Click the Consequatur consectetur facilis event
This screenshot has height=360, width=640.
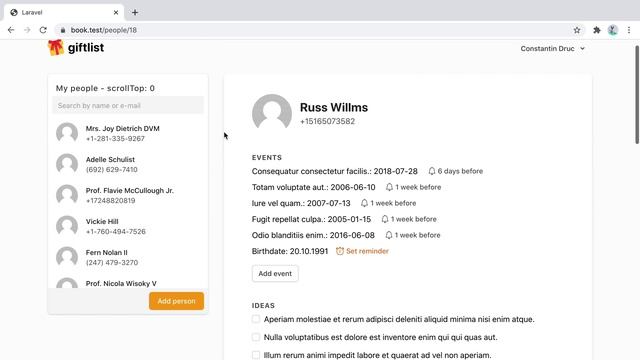click(x=335, y=171)
